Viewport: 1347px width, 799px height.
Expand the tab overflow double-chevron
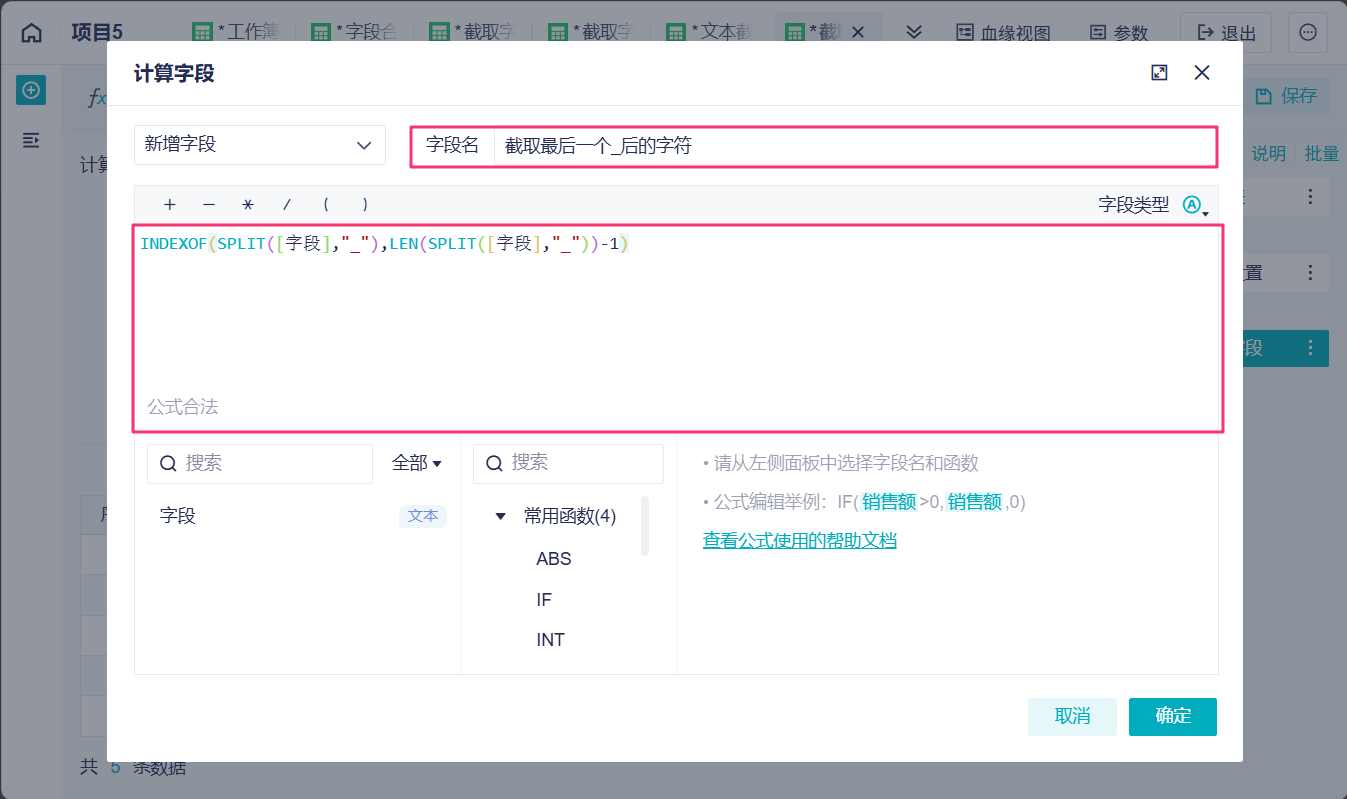pyautogui.click(x=913, y=32)
